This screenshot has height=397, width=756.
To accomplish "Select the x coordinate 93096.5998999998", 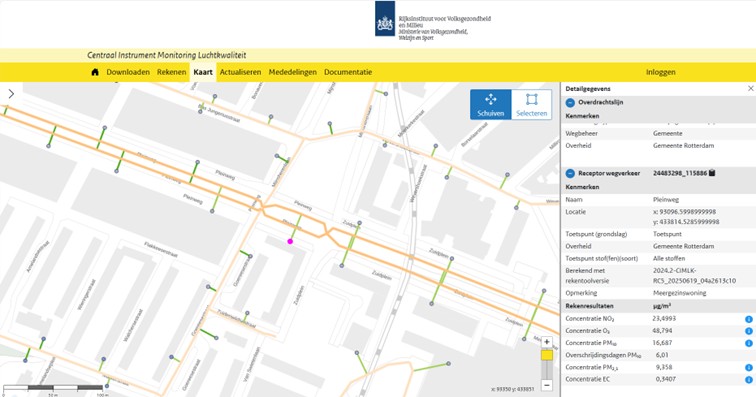I will point(685,212).
